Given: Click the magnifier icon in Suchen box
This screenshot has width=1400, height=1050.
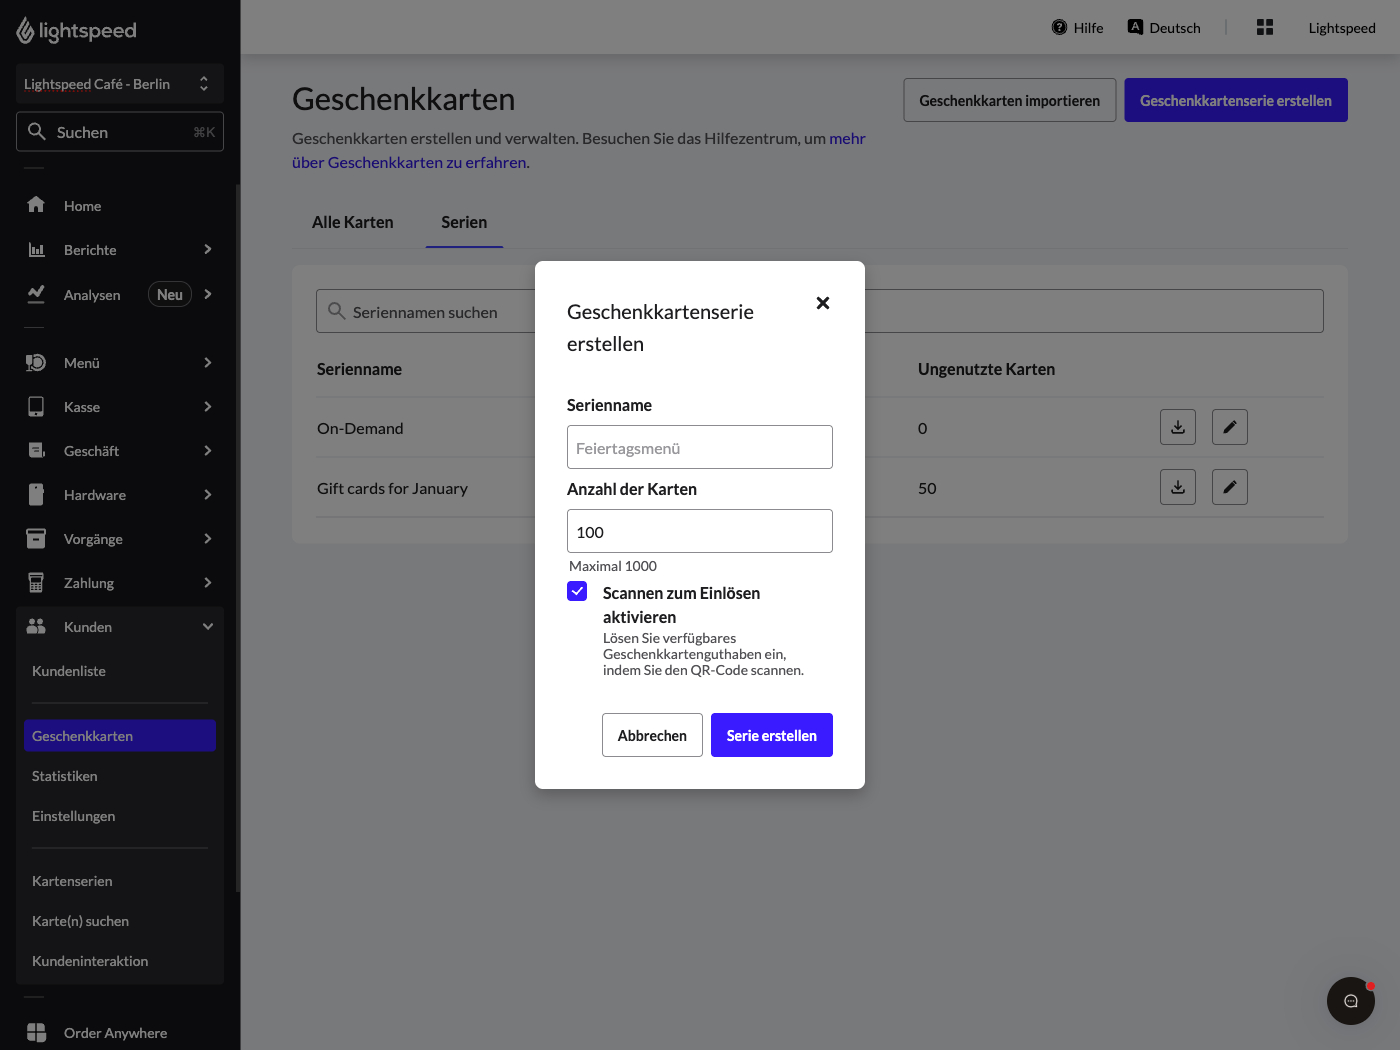Looking at the screenshot, I should (x=37, y=131).
